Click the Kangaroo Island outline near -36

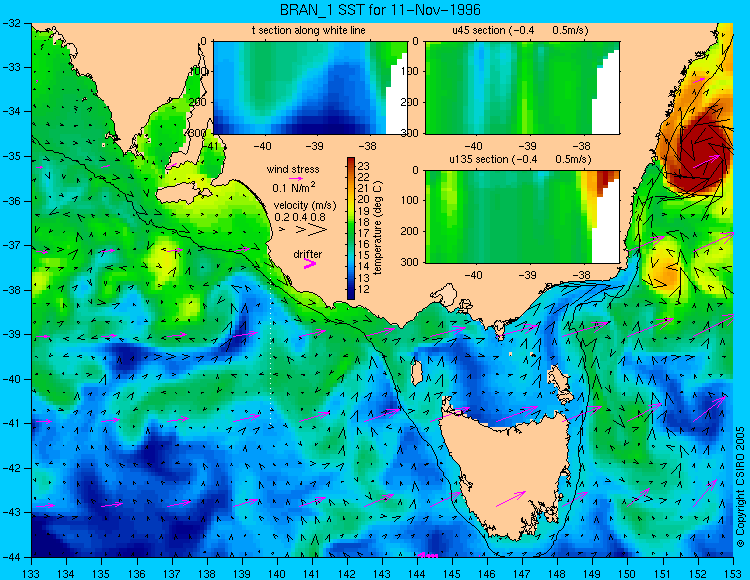point(184,194)
